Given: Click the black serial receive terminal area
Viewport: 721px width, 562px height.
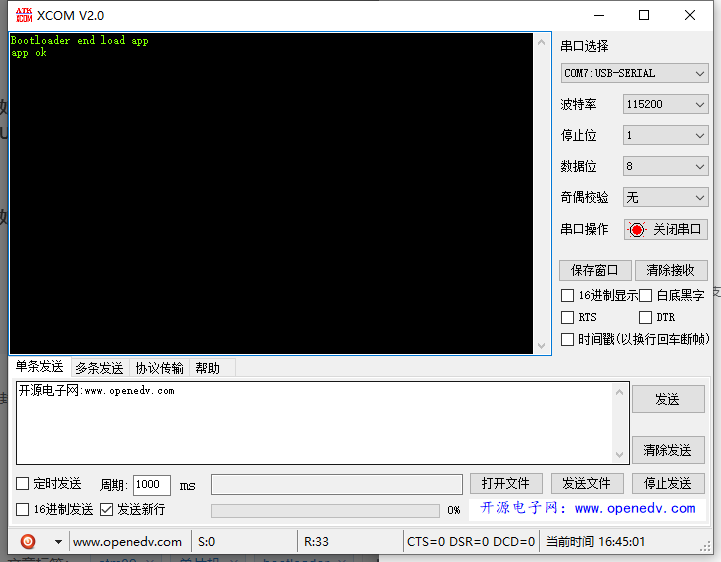Looking at the screenshot, I should click(271, 193).
